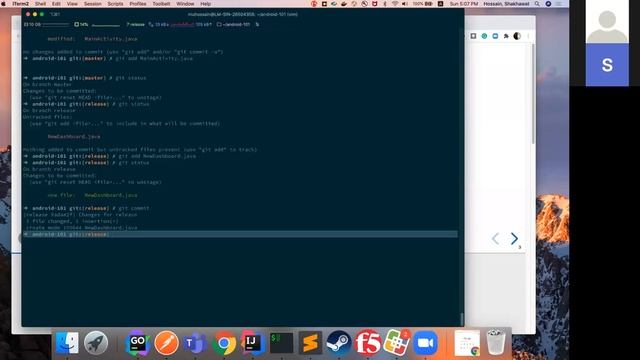Open Chrome extensions puzzle icon in browser window

tap(506, 36)
